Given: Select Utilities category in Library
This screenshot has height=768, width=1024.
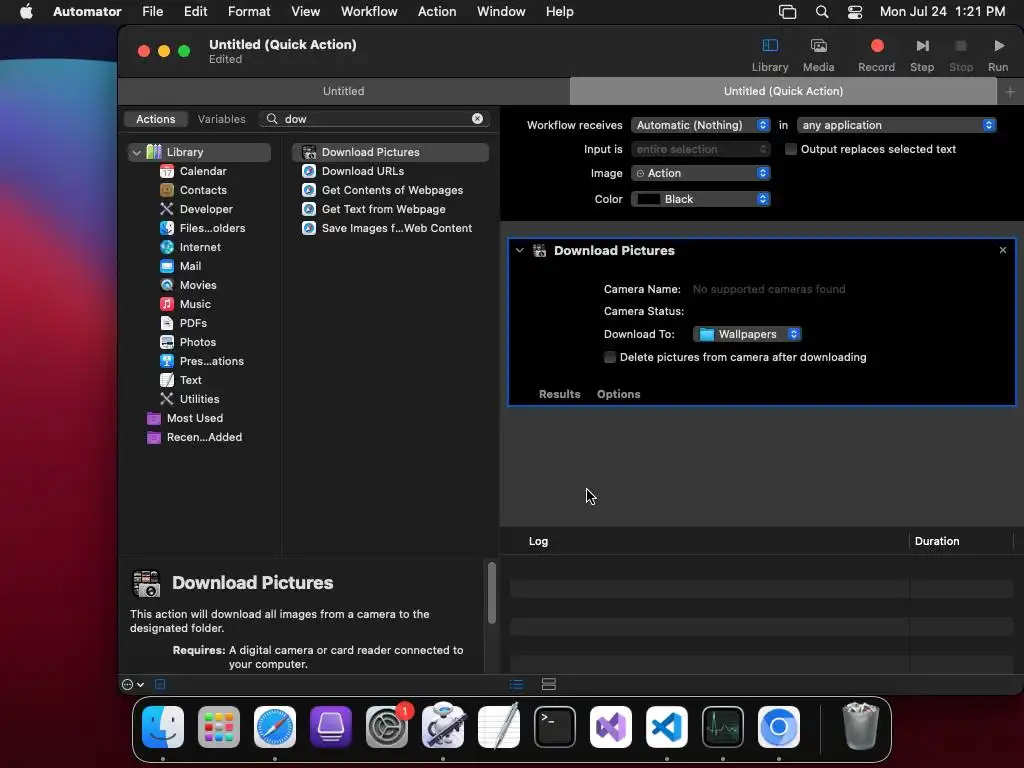Looking at the screenshot, I should tap(199, 399).
